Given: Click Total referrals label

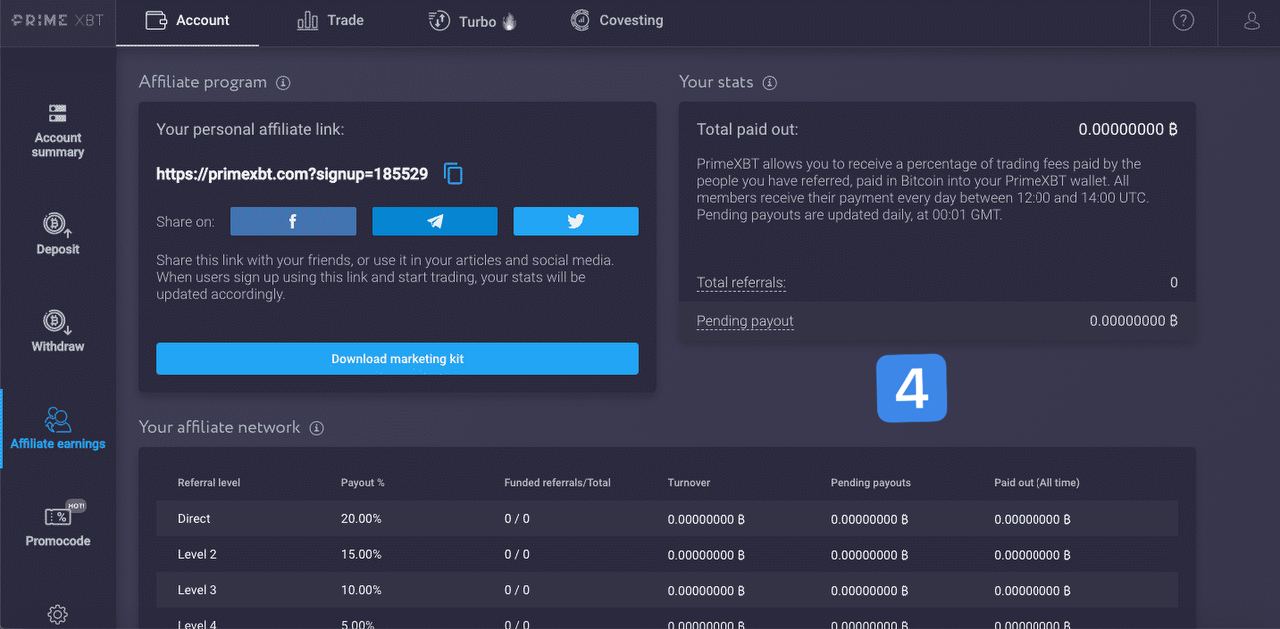Looking at the screenshot, I should tap(741, 283).
